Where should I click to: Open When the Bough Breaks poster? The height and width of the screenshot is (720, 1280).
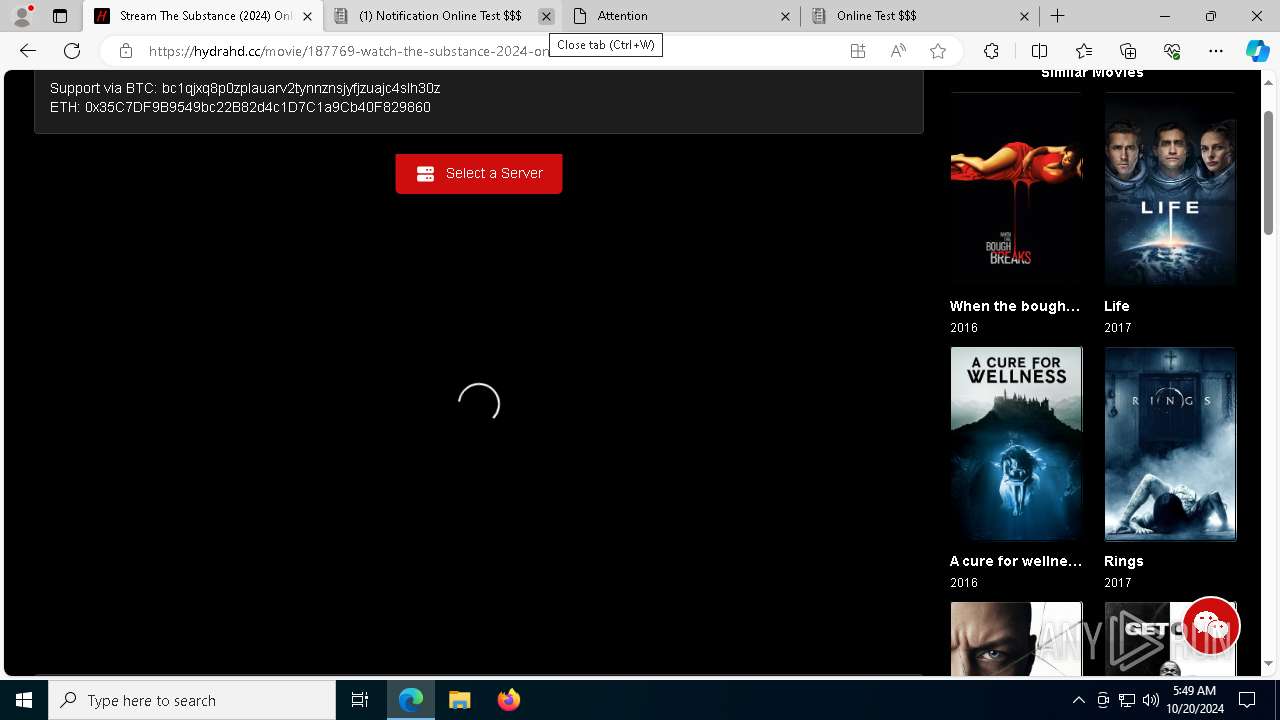point(1016,190)
